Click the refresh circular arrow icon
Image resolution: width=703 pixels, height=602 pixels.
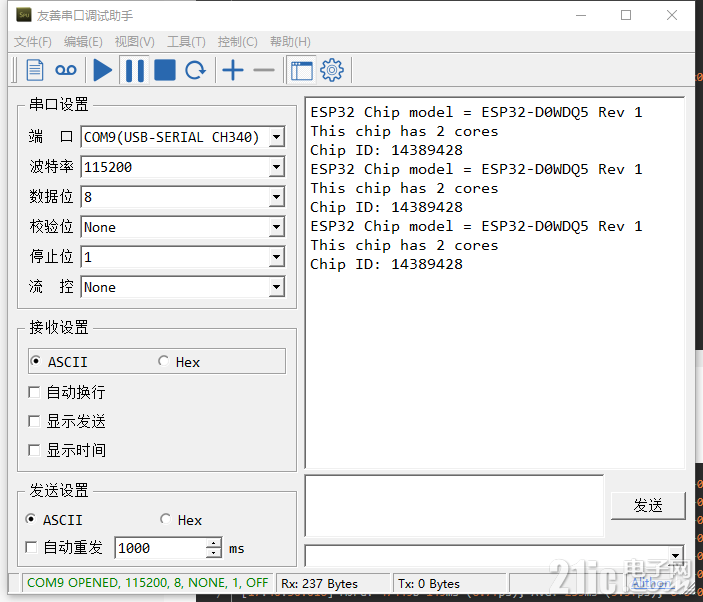click(x=195, y=70)
